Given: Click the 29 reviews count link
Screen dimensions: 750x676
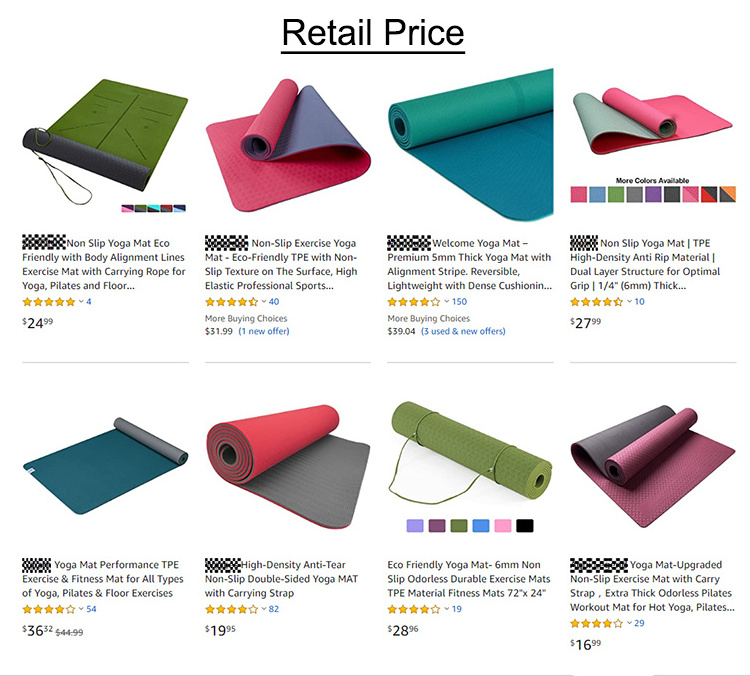Looking at the screenshot, I should tap(639, 623).
